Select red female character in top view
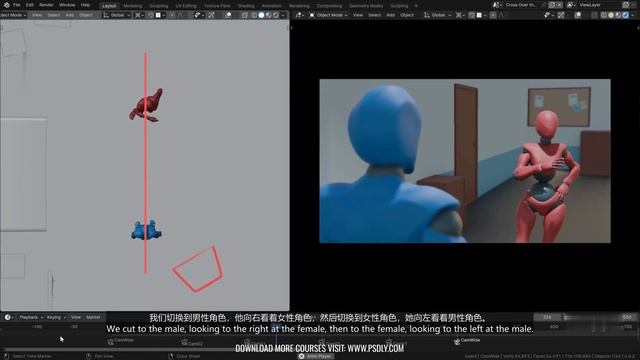This screenshot has width=640, height=360. point(146,106)
